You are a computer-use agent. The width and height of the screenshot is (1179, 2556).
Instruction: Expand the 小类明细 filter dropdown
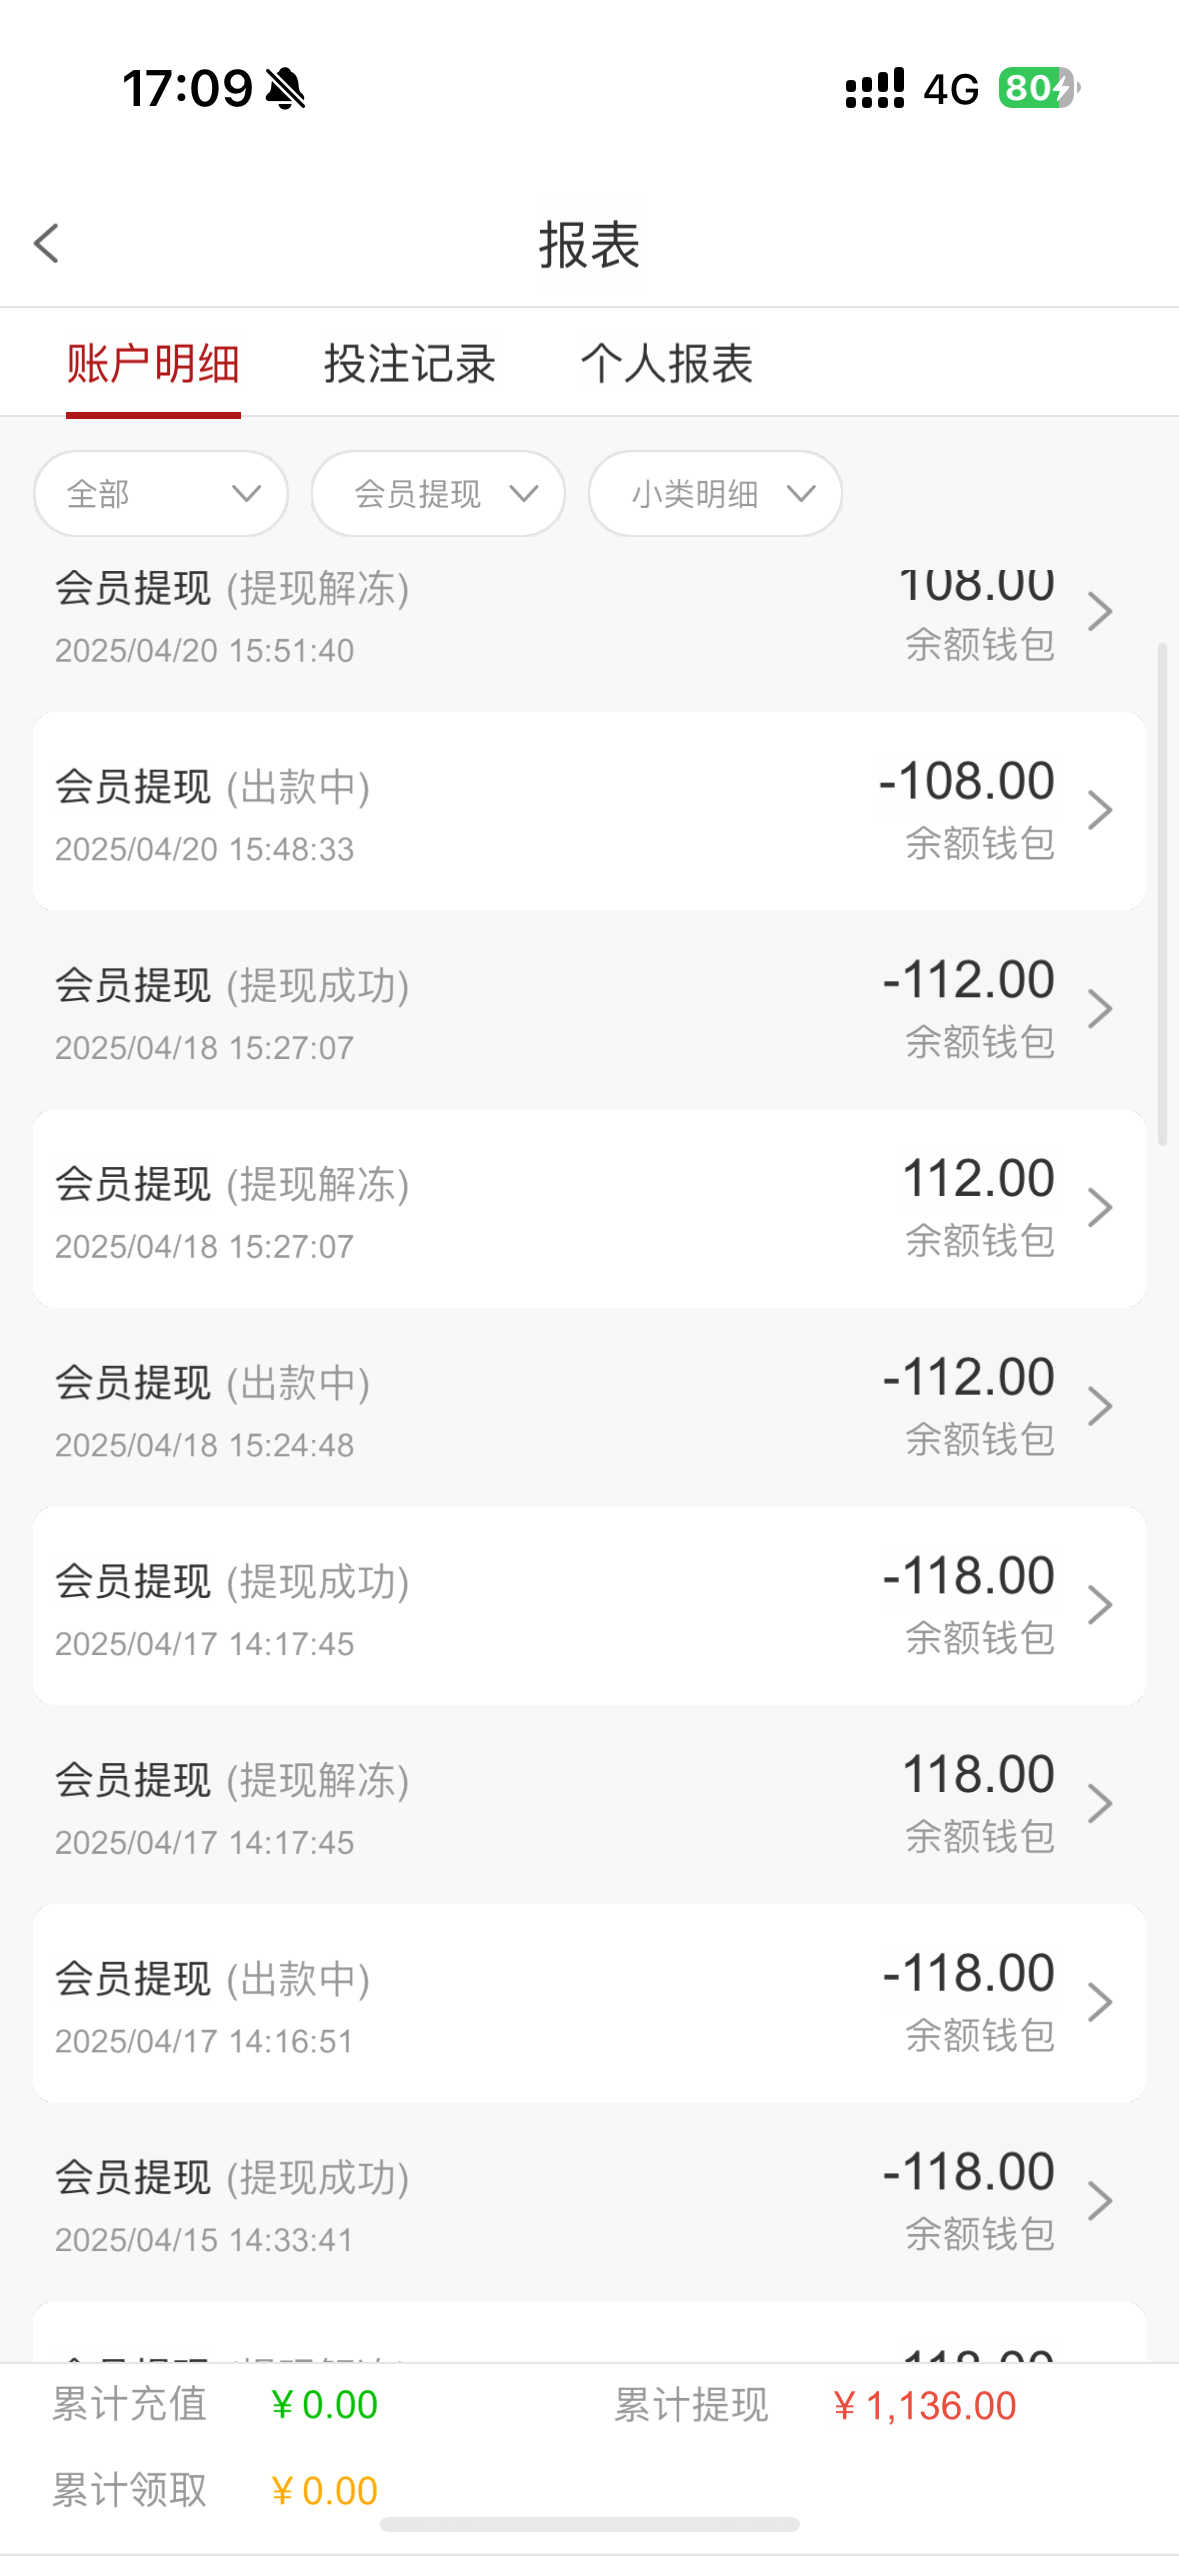[715, 494]
